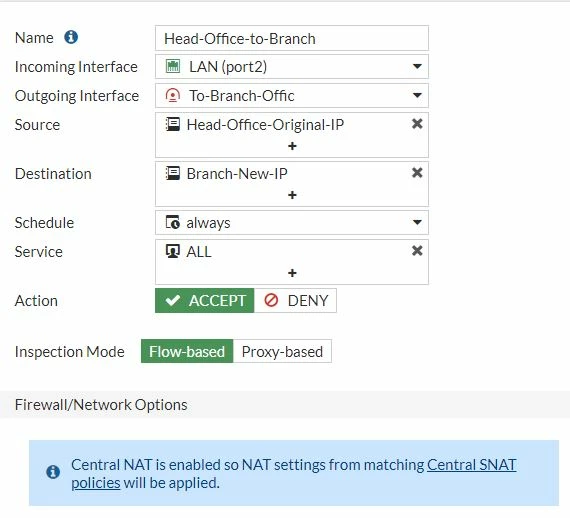Remove the ALL service entry
This screenshot has width=570, height=518.
[417, 250]
